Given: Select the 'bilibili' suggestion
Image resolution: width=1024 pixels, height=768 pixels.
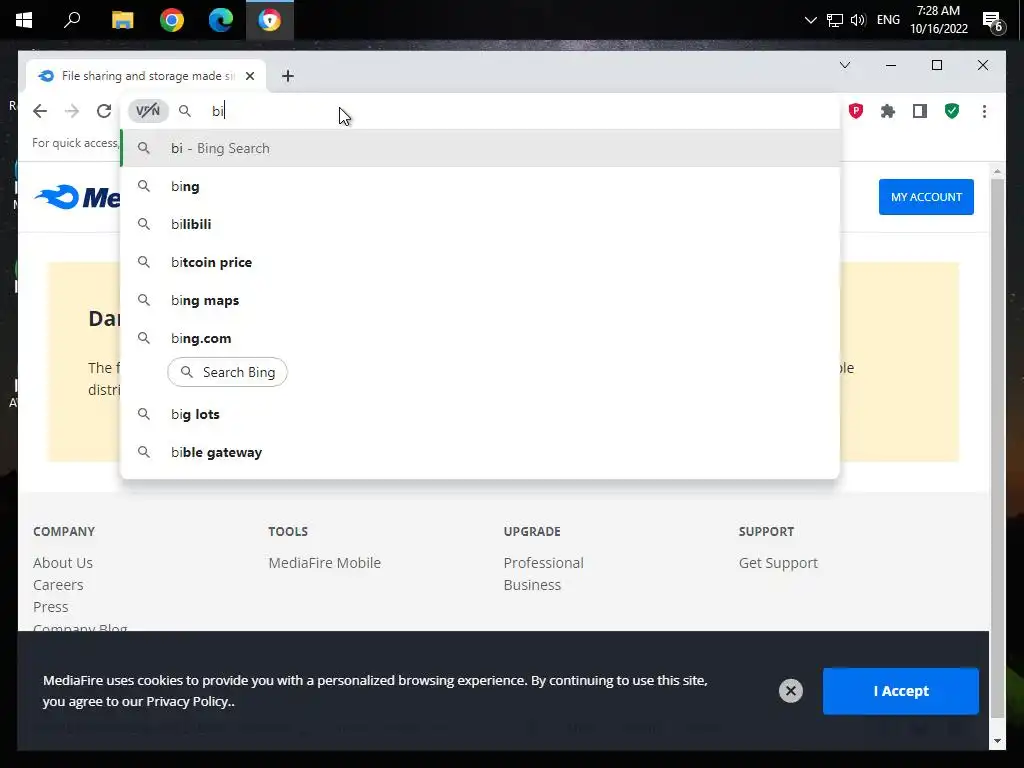Looking at the screenshot, I should (480, 224).
